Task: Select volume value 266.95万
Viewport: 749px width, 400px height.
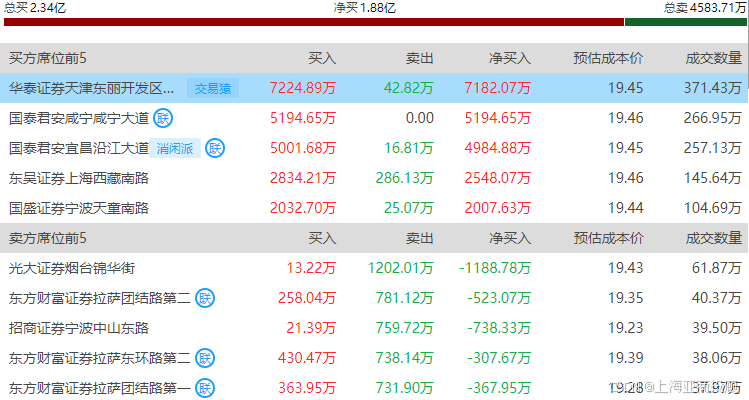Action: pos(712,118)
